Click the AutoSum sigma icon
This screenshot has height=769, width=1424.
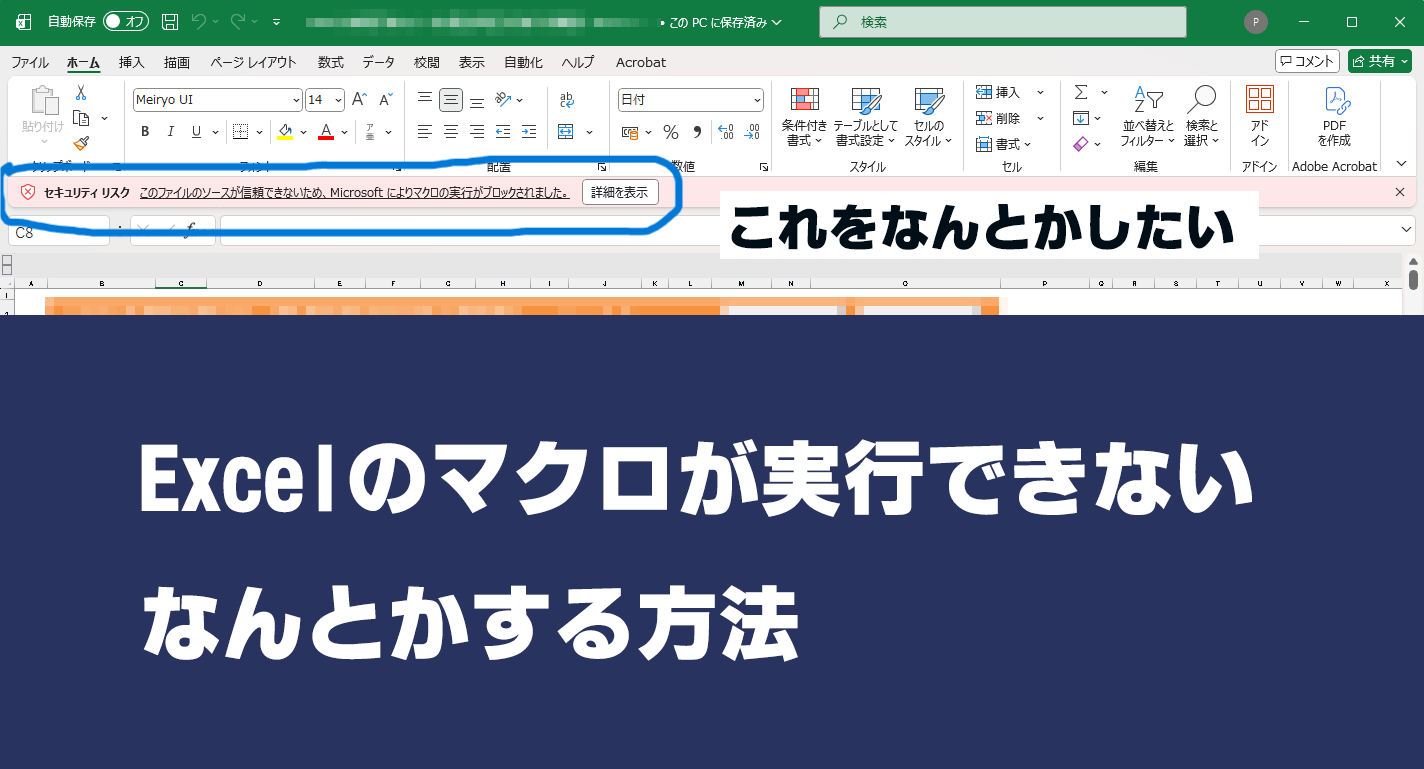click(x=1081, y=92)
